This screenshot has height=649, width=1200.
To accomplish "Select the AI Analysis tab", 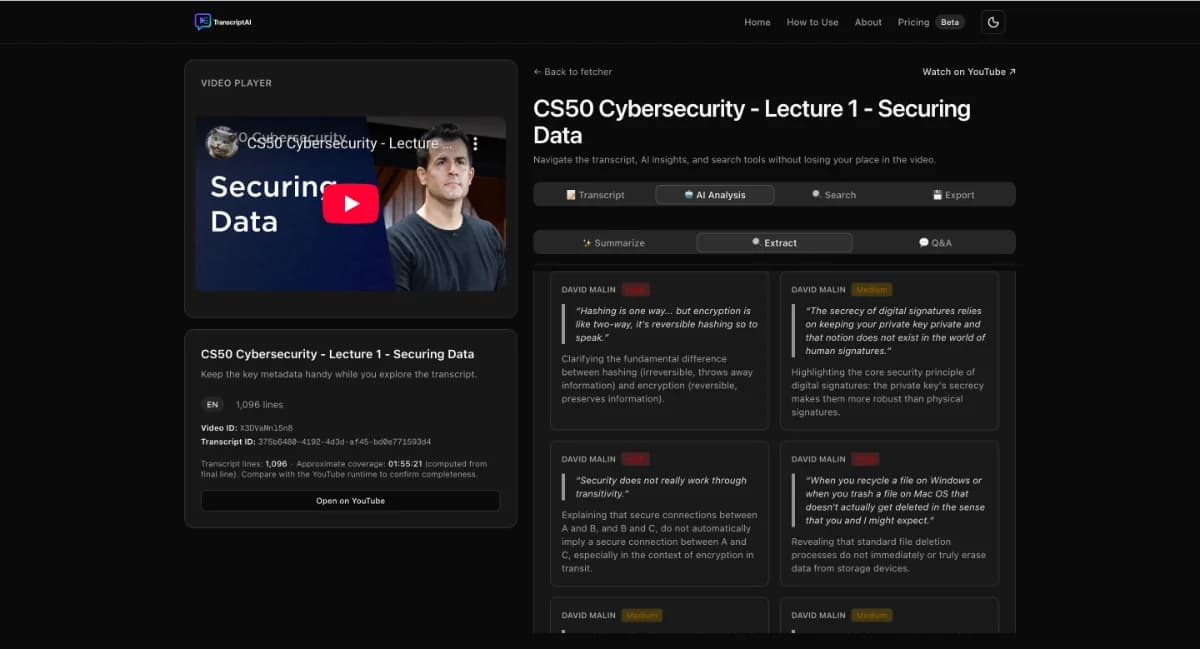I will point(715,195).
